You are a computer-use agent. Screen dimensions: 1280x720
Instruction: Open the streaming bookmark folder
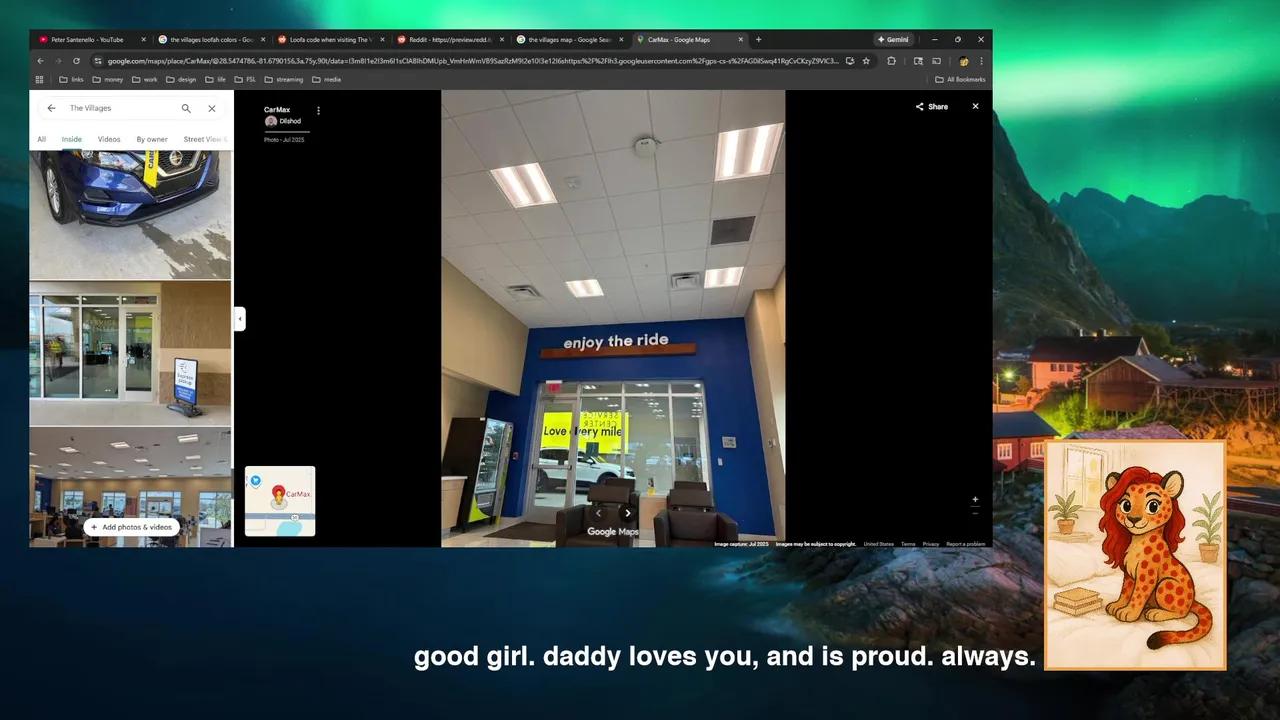click(284, 79)
